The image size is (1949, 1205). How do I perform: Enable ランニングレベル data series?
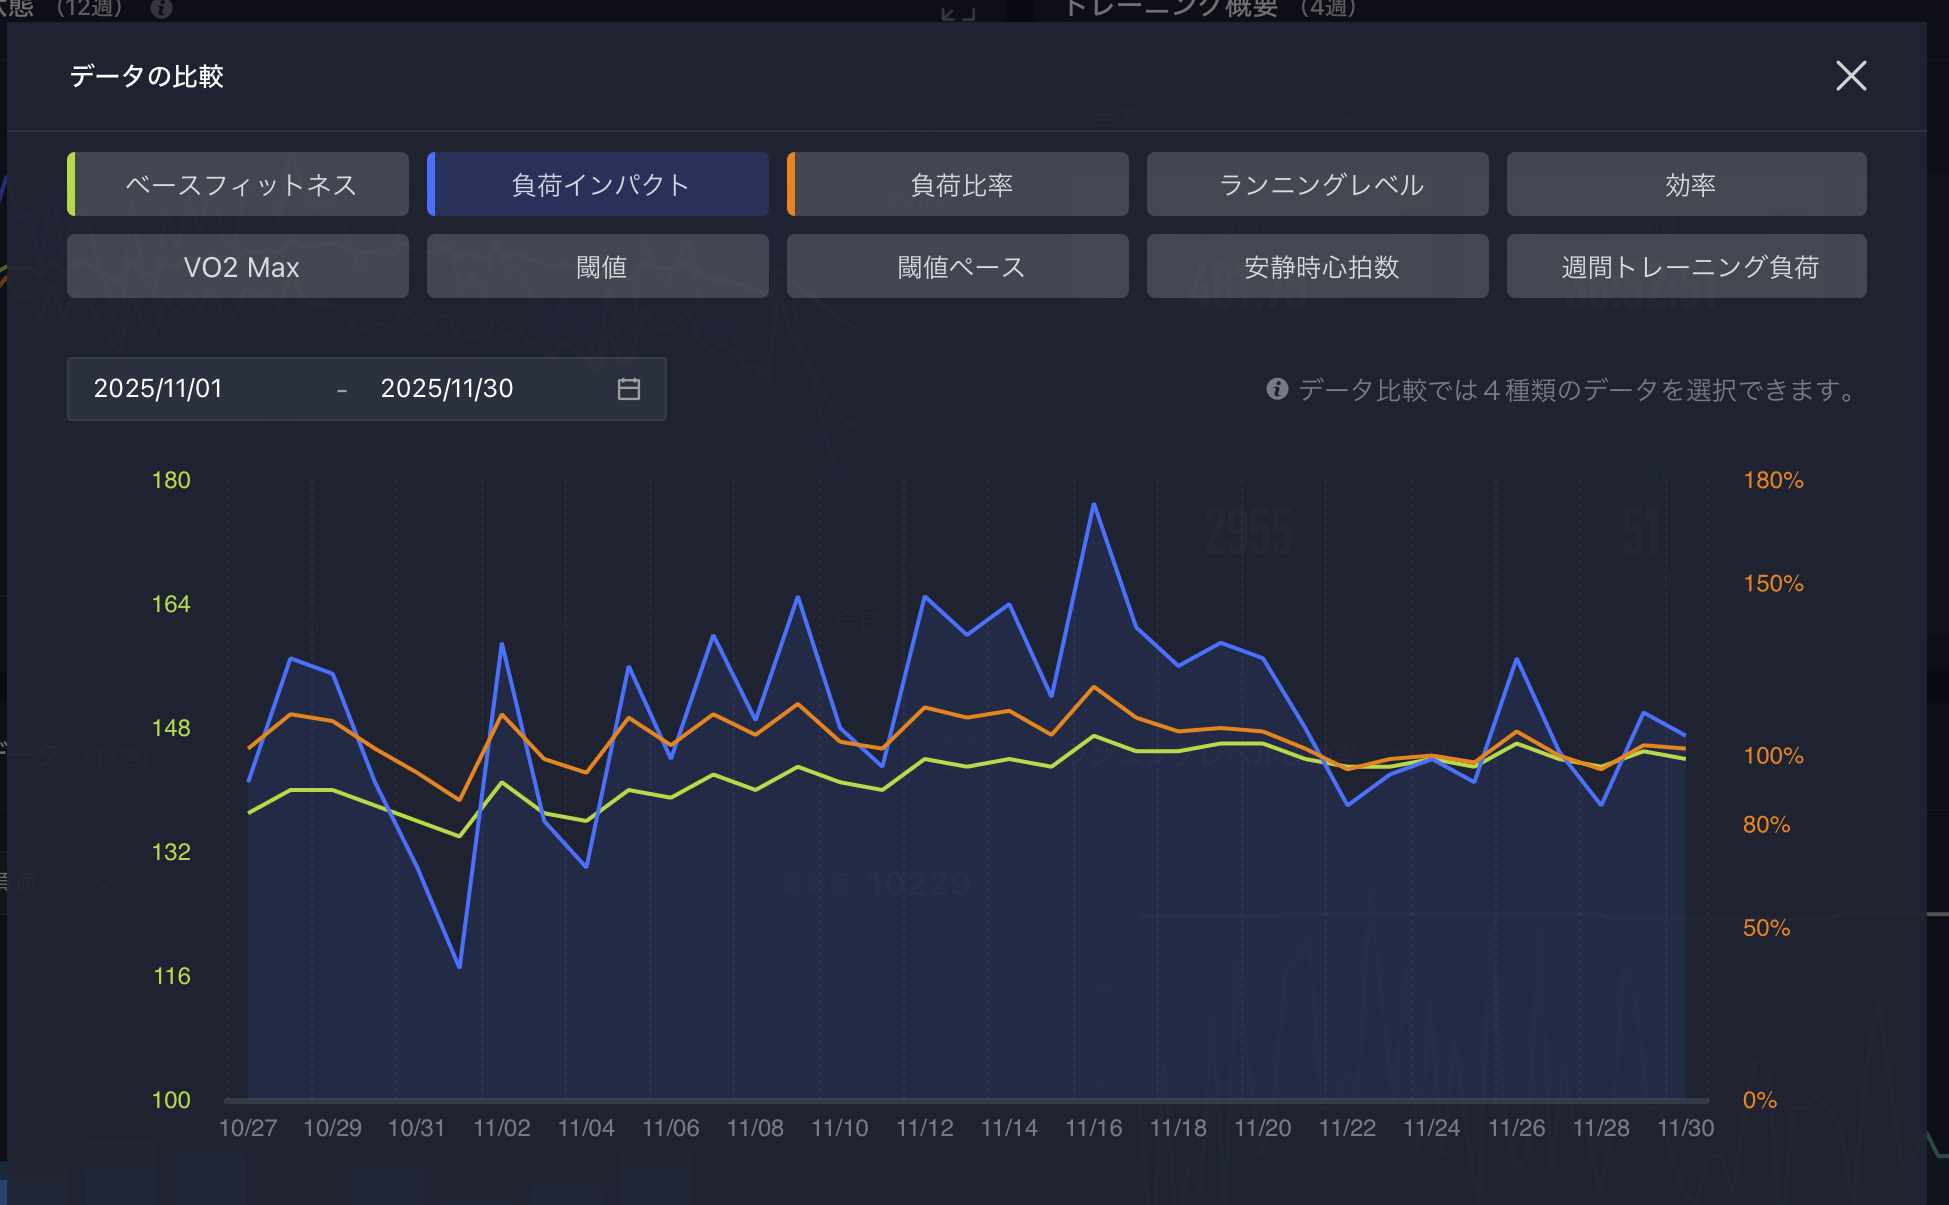pyautogui.click(x=1318, y=184)
